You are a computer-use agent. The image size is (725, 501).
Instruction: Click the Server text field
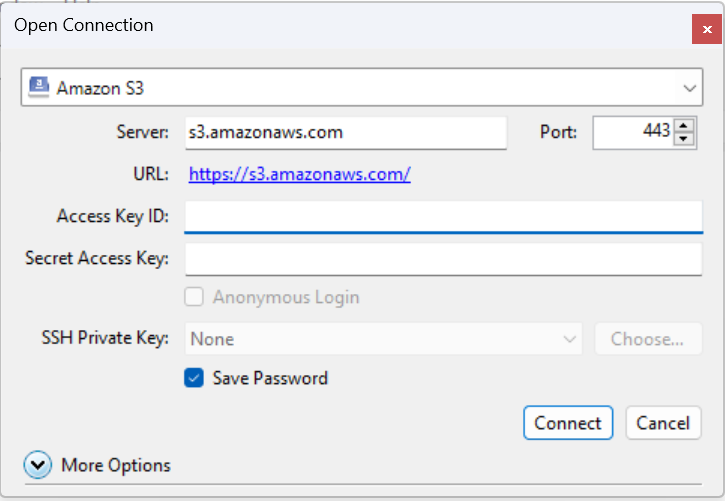346,132
